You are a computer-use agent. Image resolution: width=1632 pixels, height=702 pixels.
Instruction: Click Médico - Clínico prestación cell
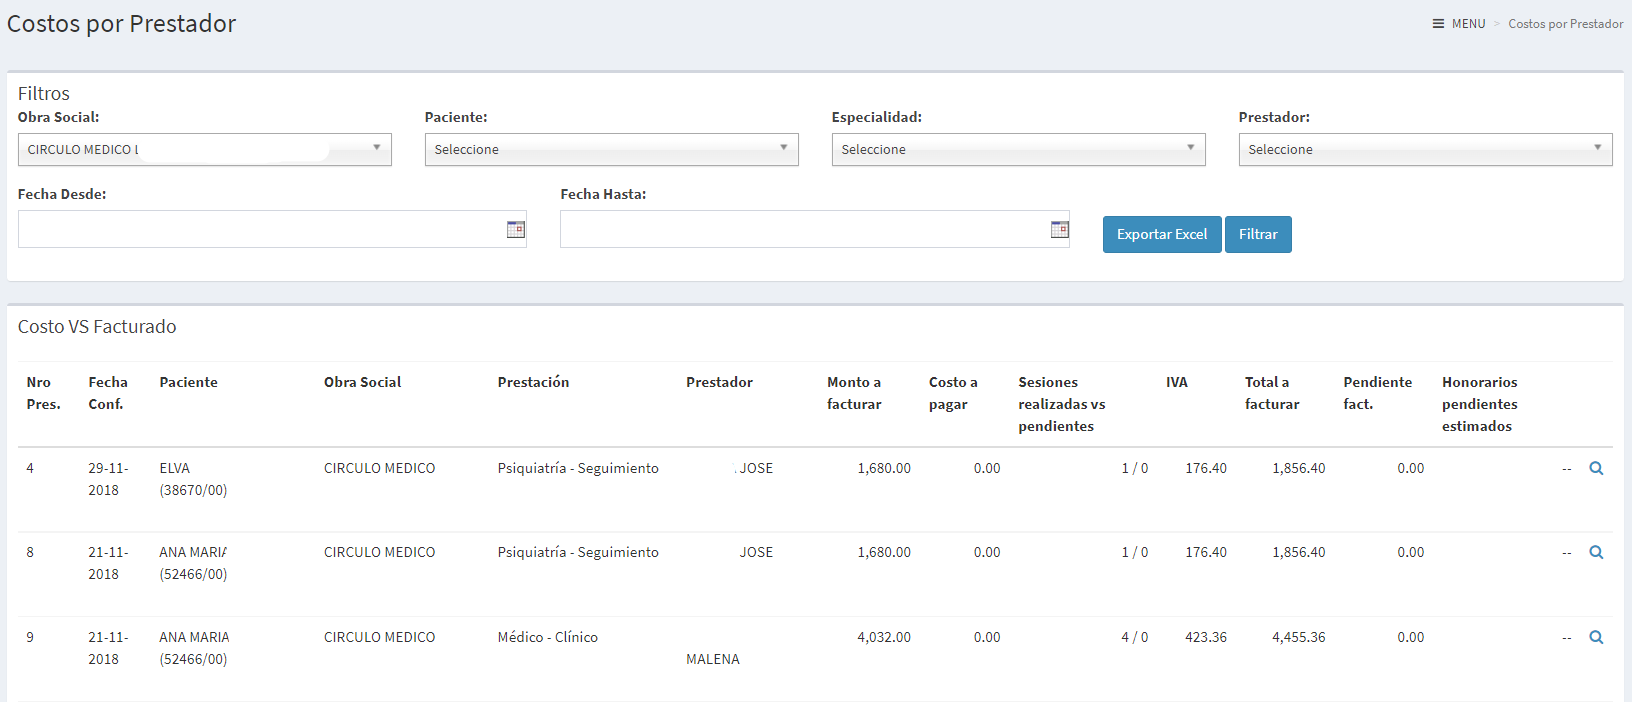tap(547, 637)
